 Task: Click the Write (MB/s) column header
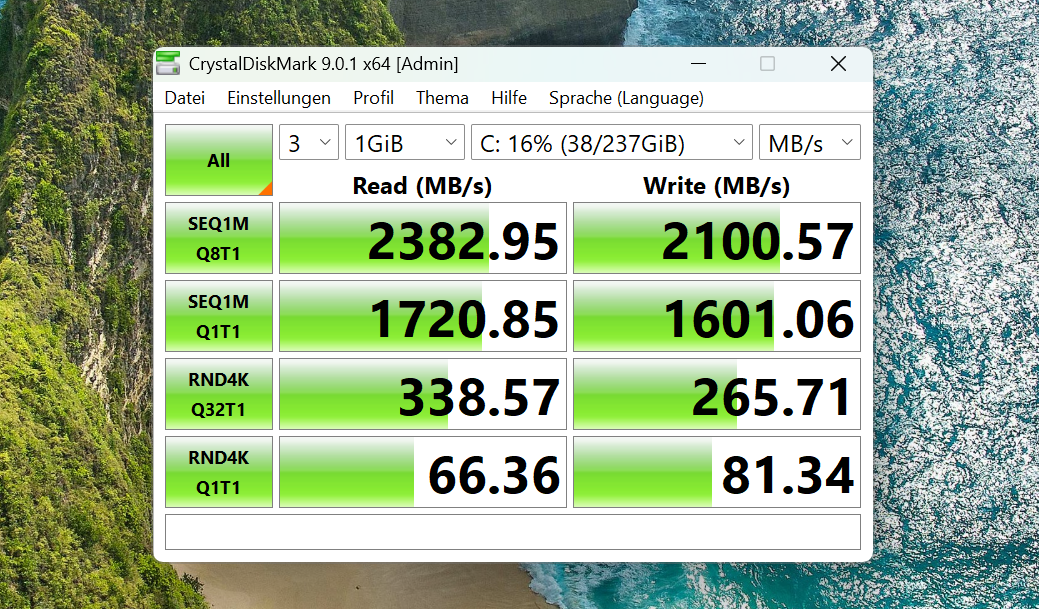pos(716,186)
